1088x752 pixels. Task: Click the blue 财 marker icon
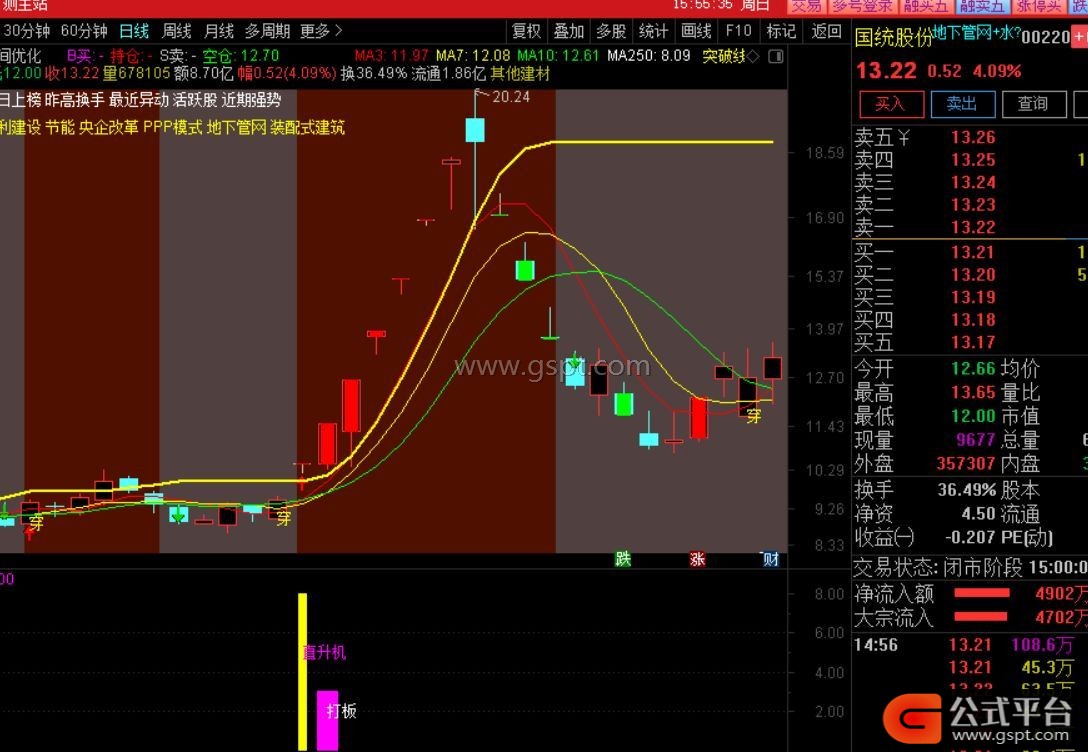(771, 559)
